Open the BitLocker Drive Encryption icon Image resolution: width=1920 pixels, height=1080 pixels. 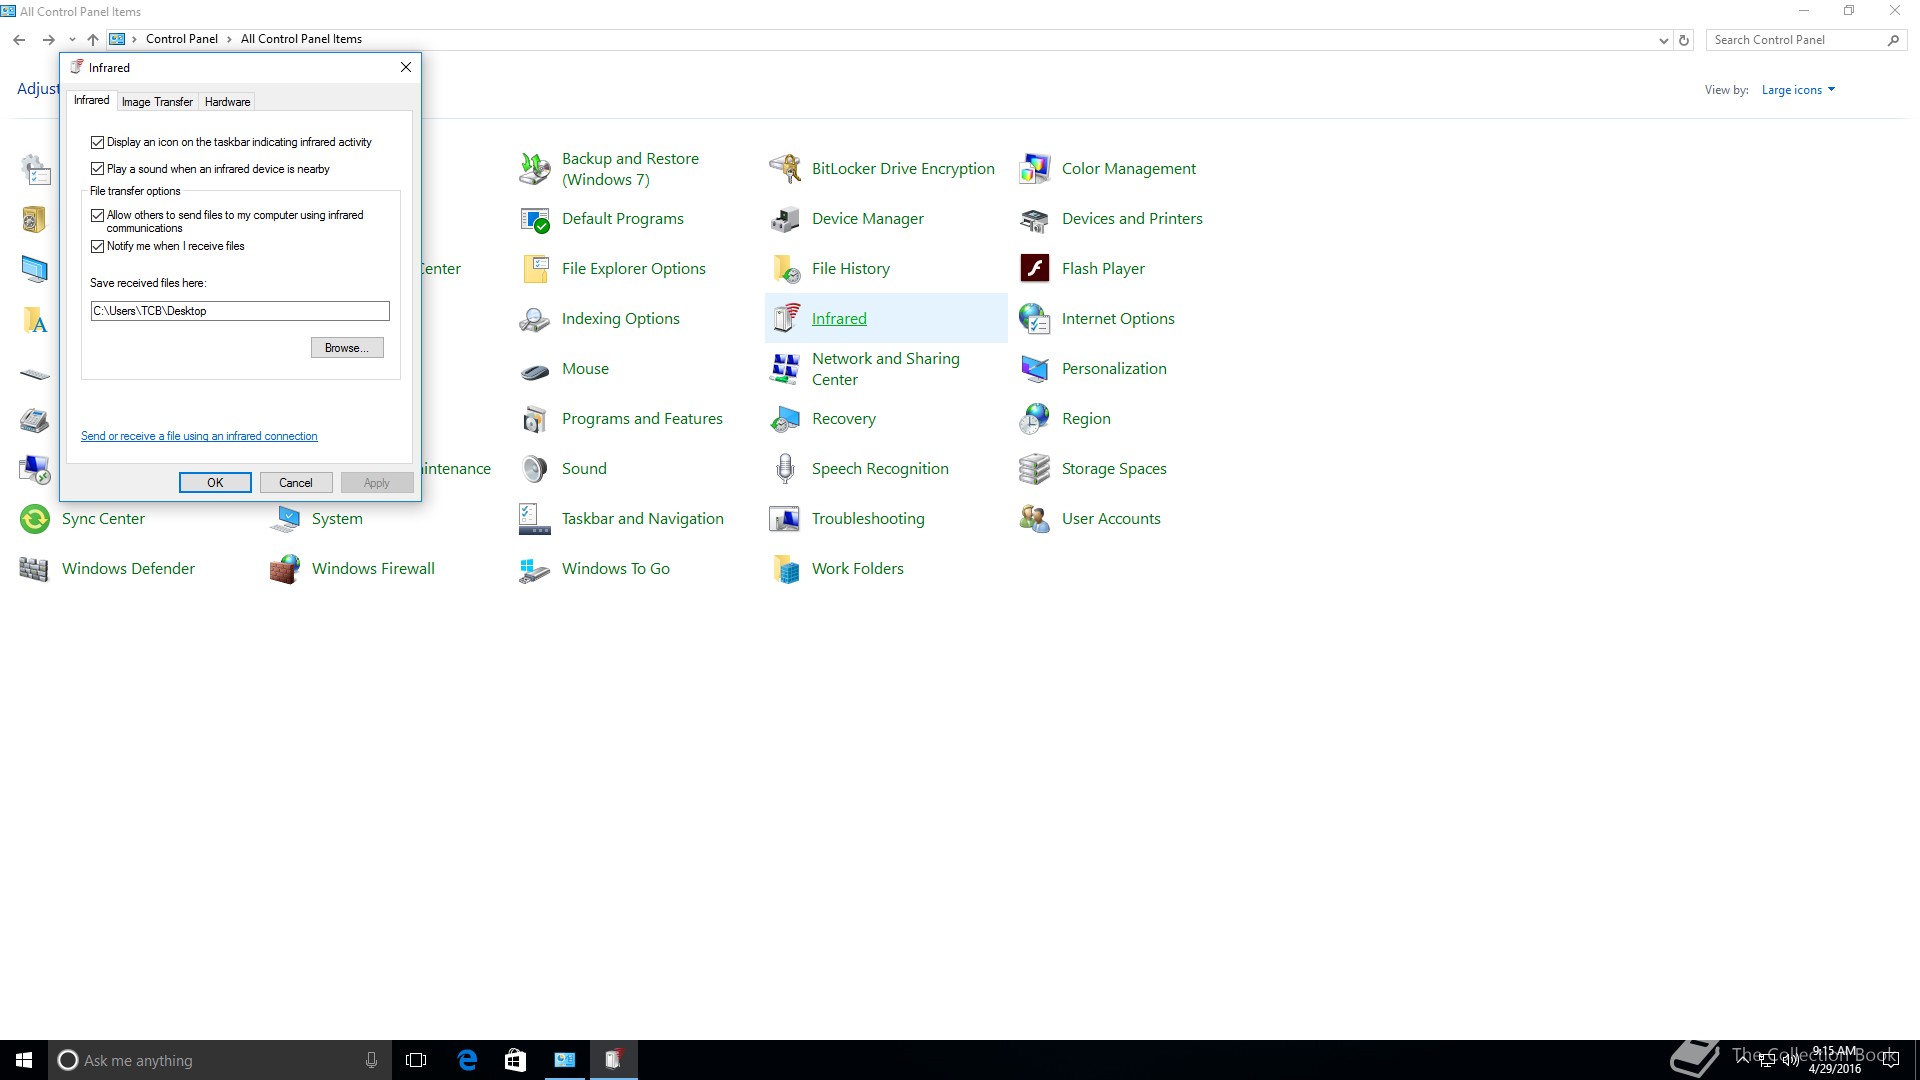point(785,169)
